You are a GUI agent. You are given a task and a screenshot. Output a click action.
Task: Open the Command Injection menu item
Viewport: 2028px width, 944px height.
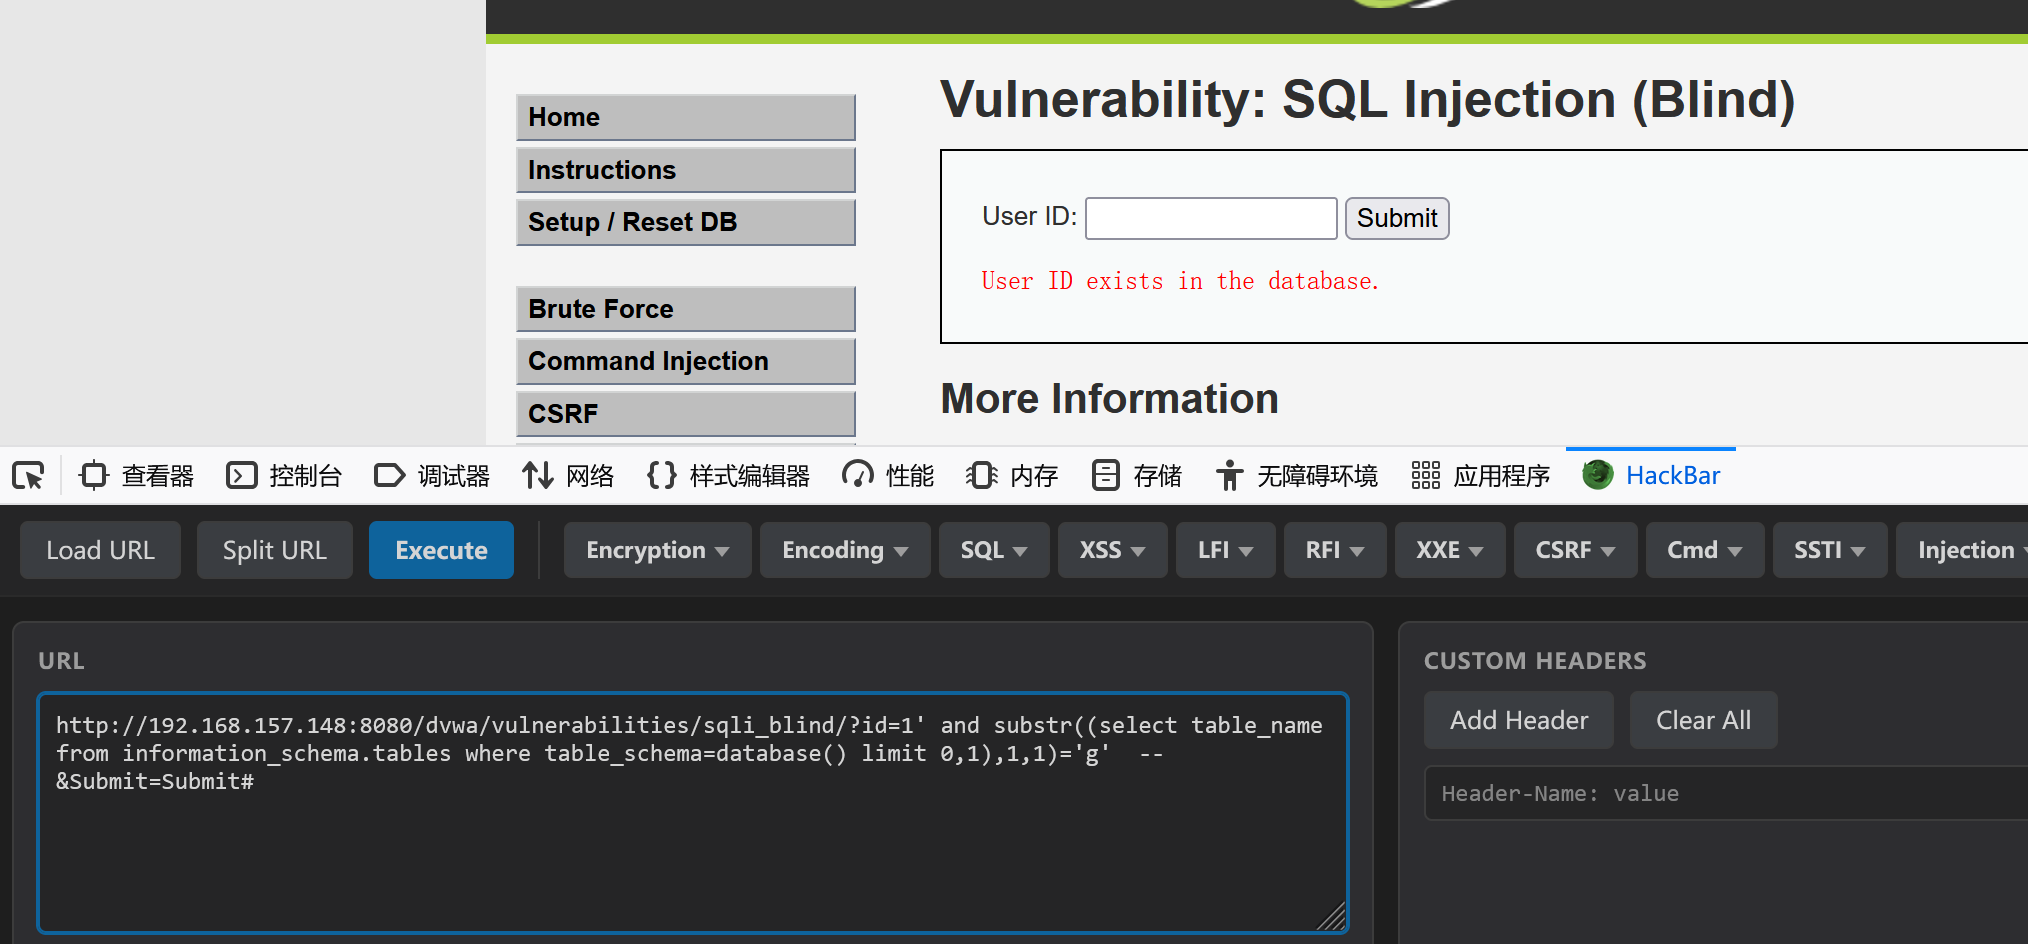(x=685, y=361)
